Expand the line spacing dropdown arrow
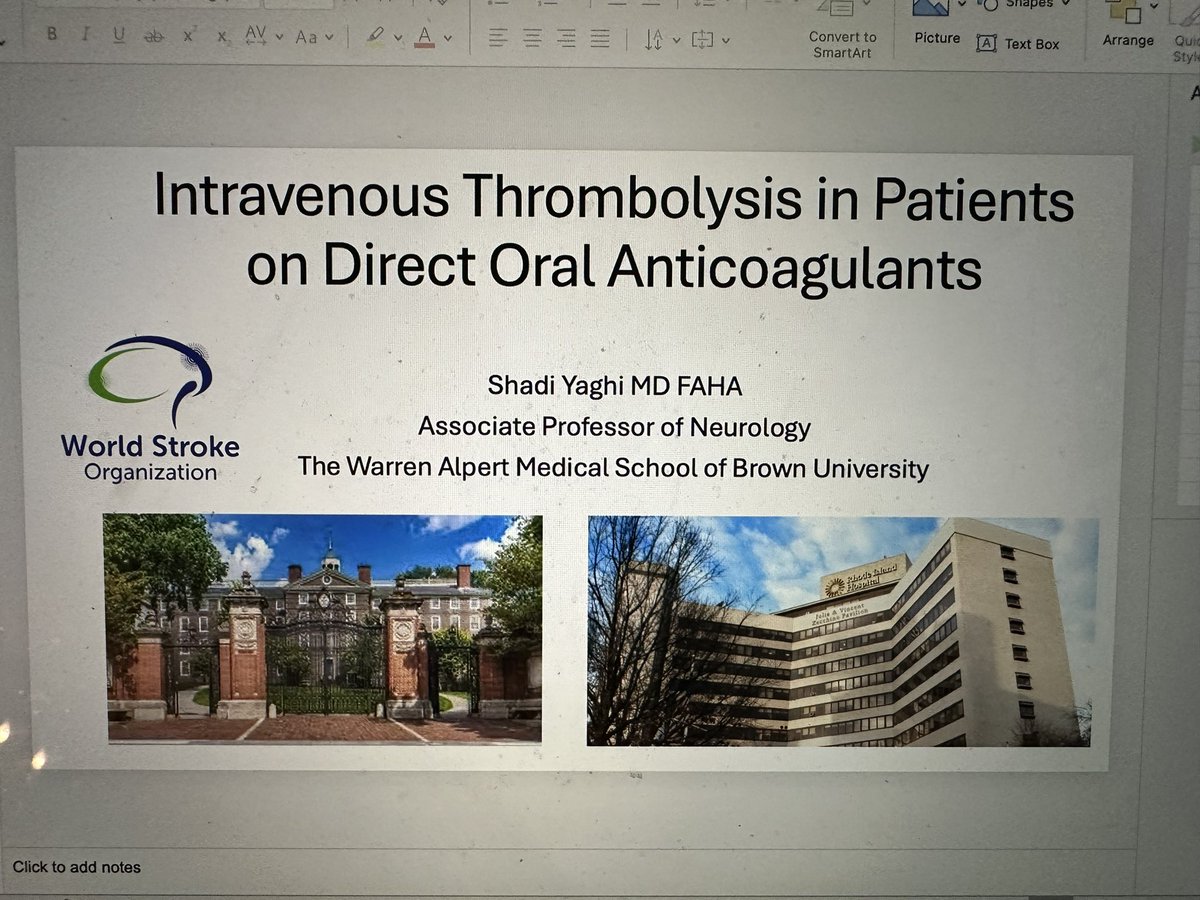 [x=677, y=41]
